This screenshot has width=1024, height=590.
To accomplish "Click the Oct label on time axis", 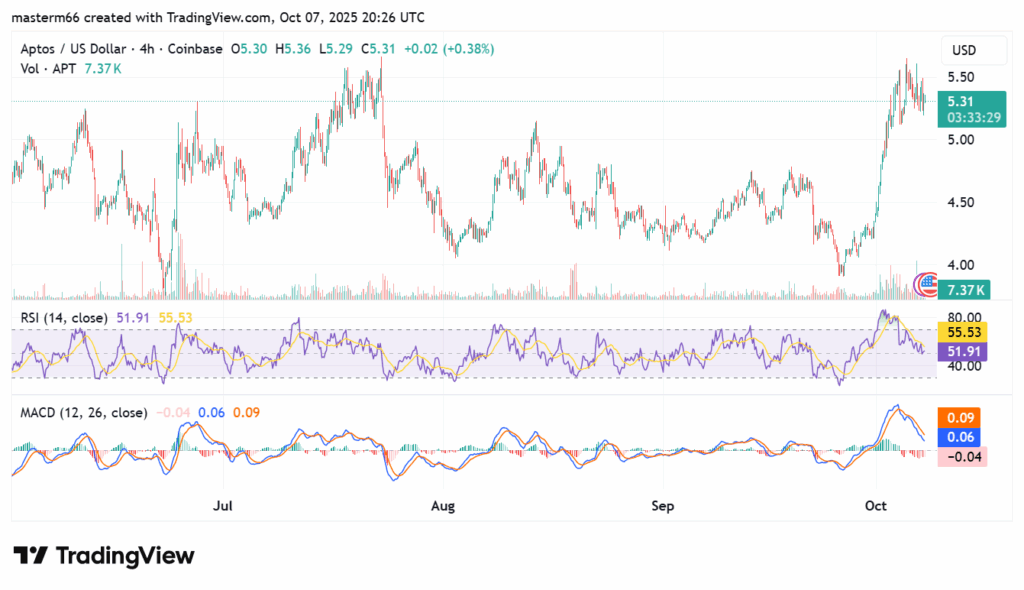I will tap(878, 506).
